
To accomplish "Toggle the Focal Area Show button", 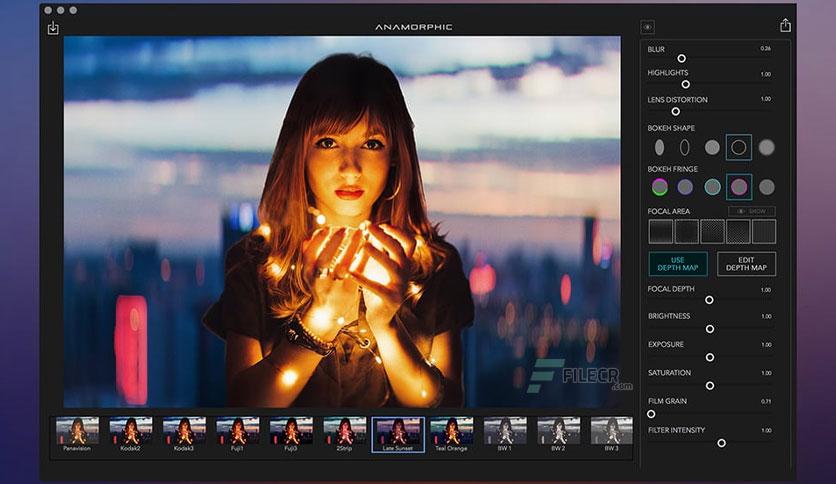I will click(x=752, y=211).
